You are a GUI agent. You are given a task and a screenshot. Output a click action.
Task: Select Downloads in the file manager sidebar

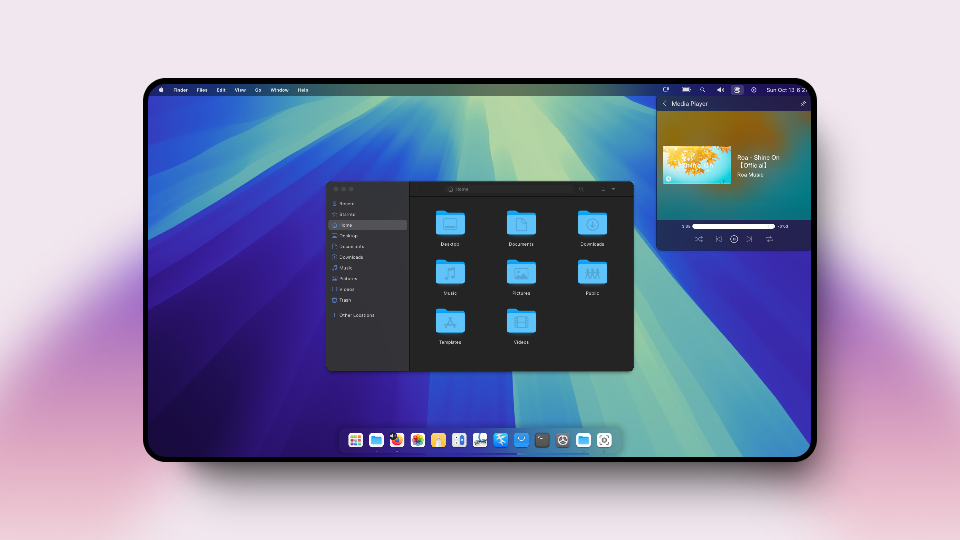pos(367,257)
